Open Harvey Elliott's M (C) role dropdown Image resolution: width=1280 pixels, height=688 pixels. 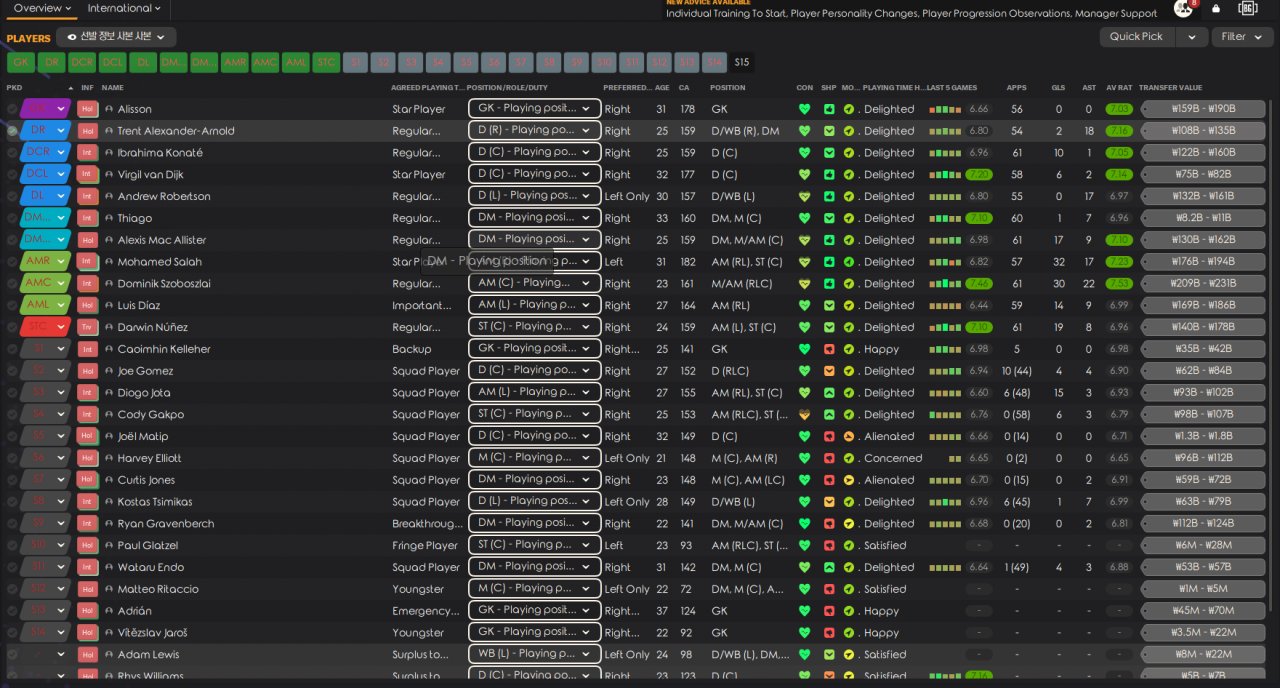pos(534,458)
